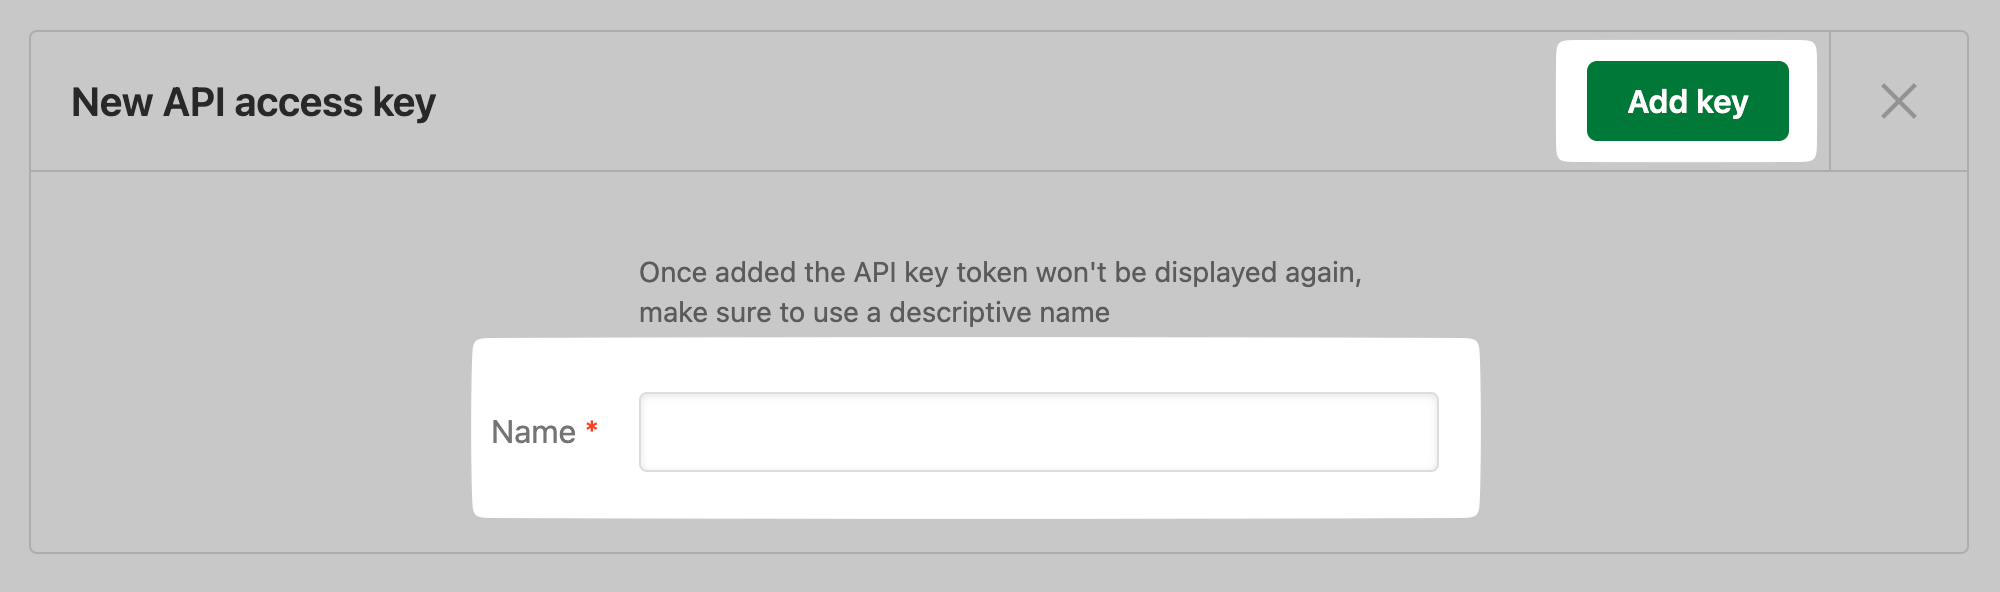Create the key via the Add key button
Screen dimensions: 2000x592
point(1687,101)
